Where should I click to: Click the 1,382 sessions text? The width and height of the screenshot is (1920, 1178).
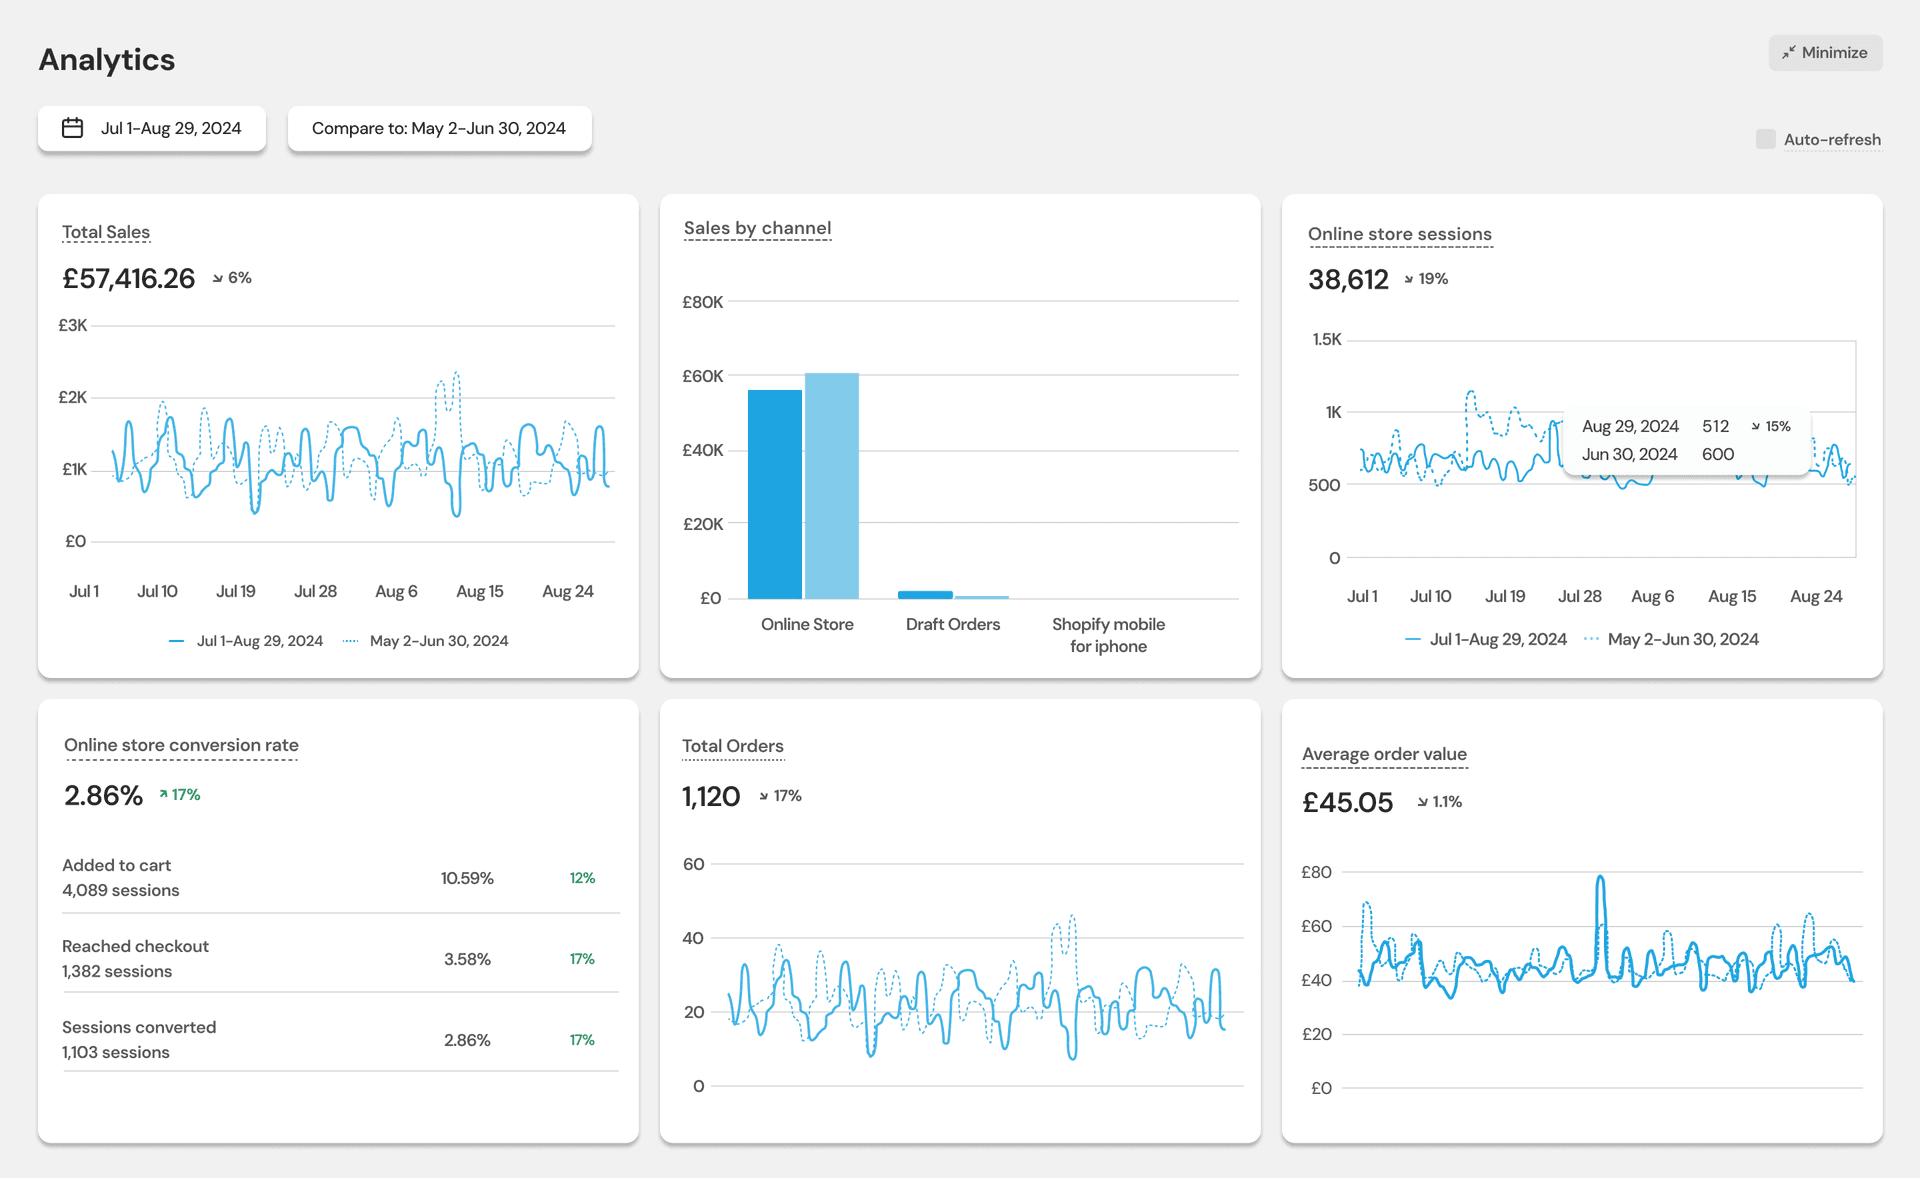(x=117, y=971)
